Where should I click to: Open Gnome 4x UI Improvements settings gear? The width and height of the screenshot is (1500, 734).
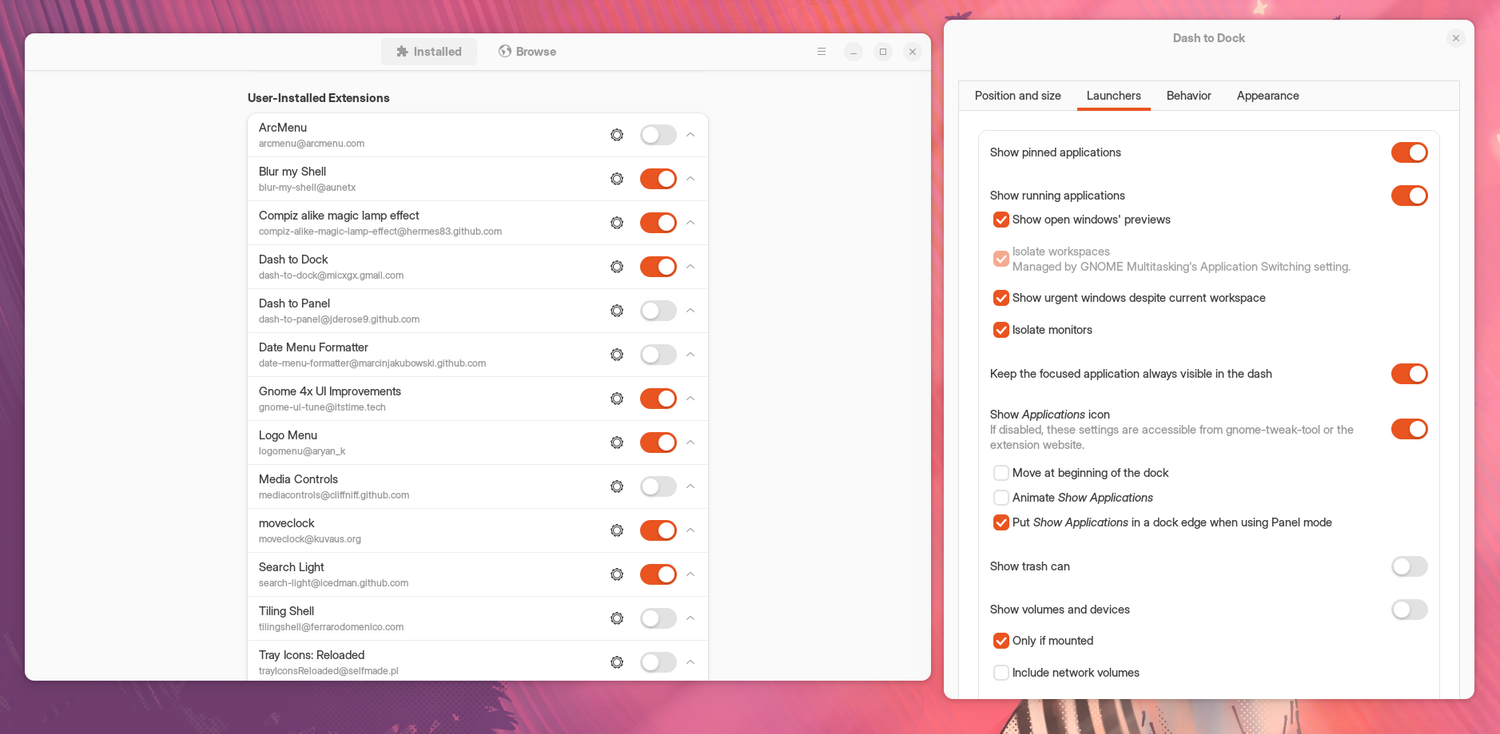617,399
